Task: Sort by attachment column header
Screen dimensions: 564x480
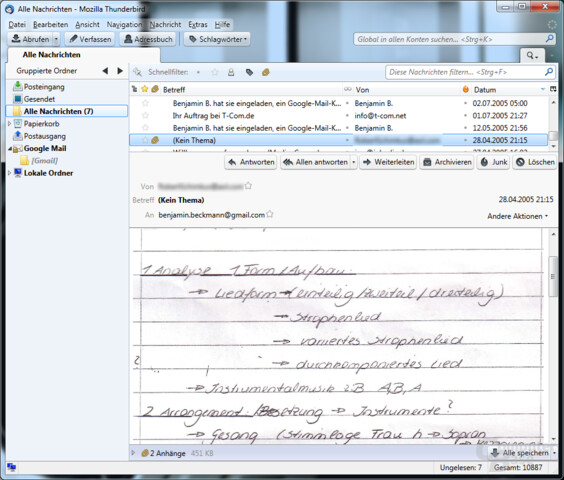Action: (155, 89)
